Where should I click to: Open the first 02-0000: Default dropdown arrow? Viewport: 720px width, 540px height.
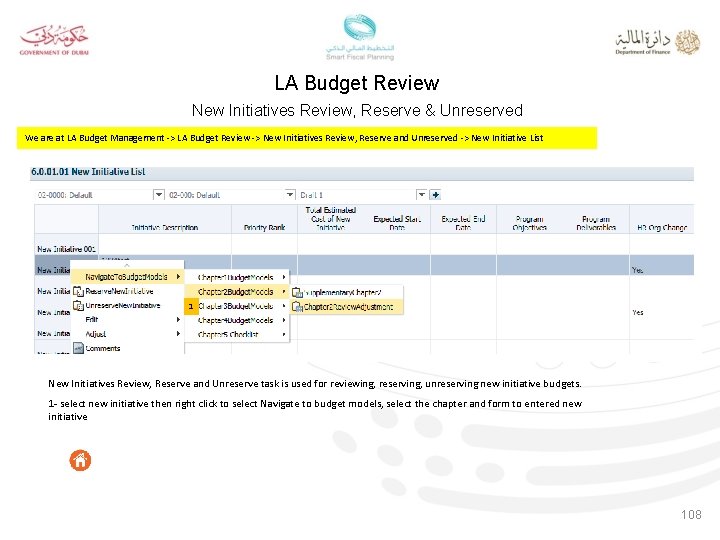tap(158, 195)
